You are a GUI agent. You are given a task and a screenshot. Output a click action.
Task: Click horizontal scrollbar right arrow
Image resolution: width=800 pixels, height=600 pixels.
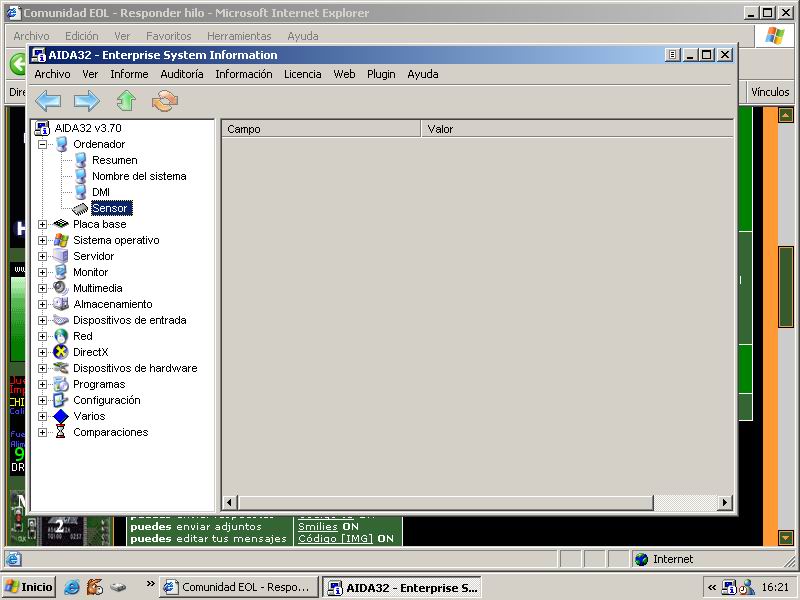tap(724, 503)
